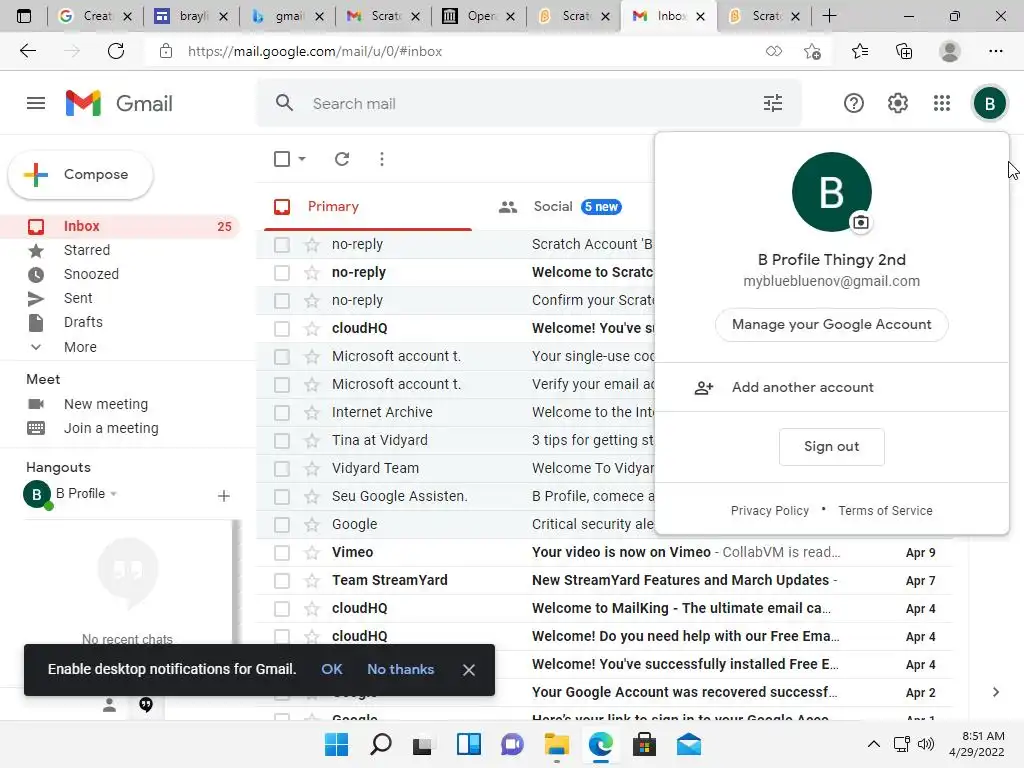Dismiss the desktop notifications banner

click(468, 670)
